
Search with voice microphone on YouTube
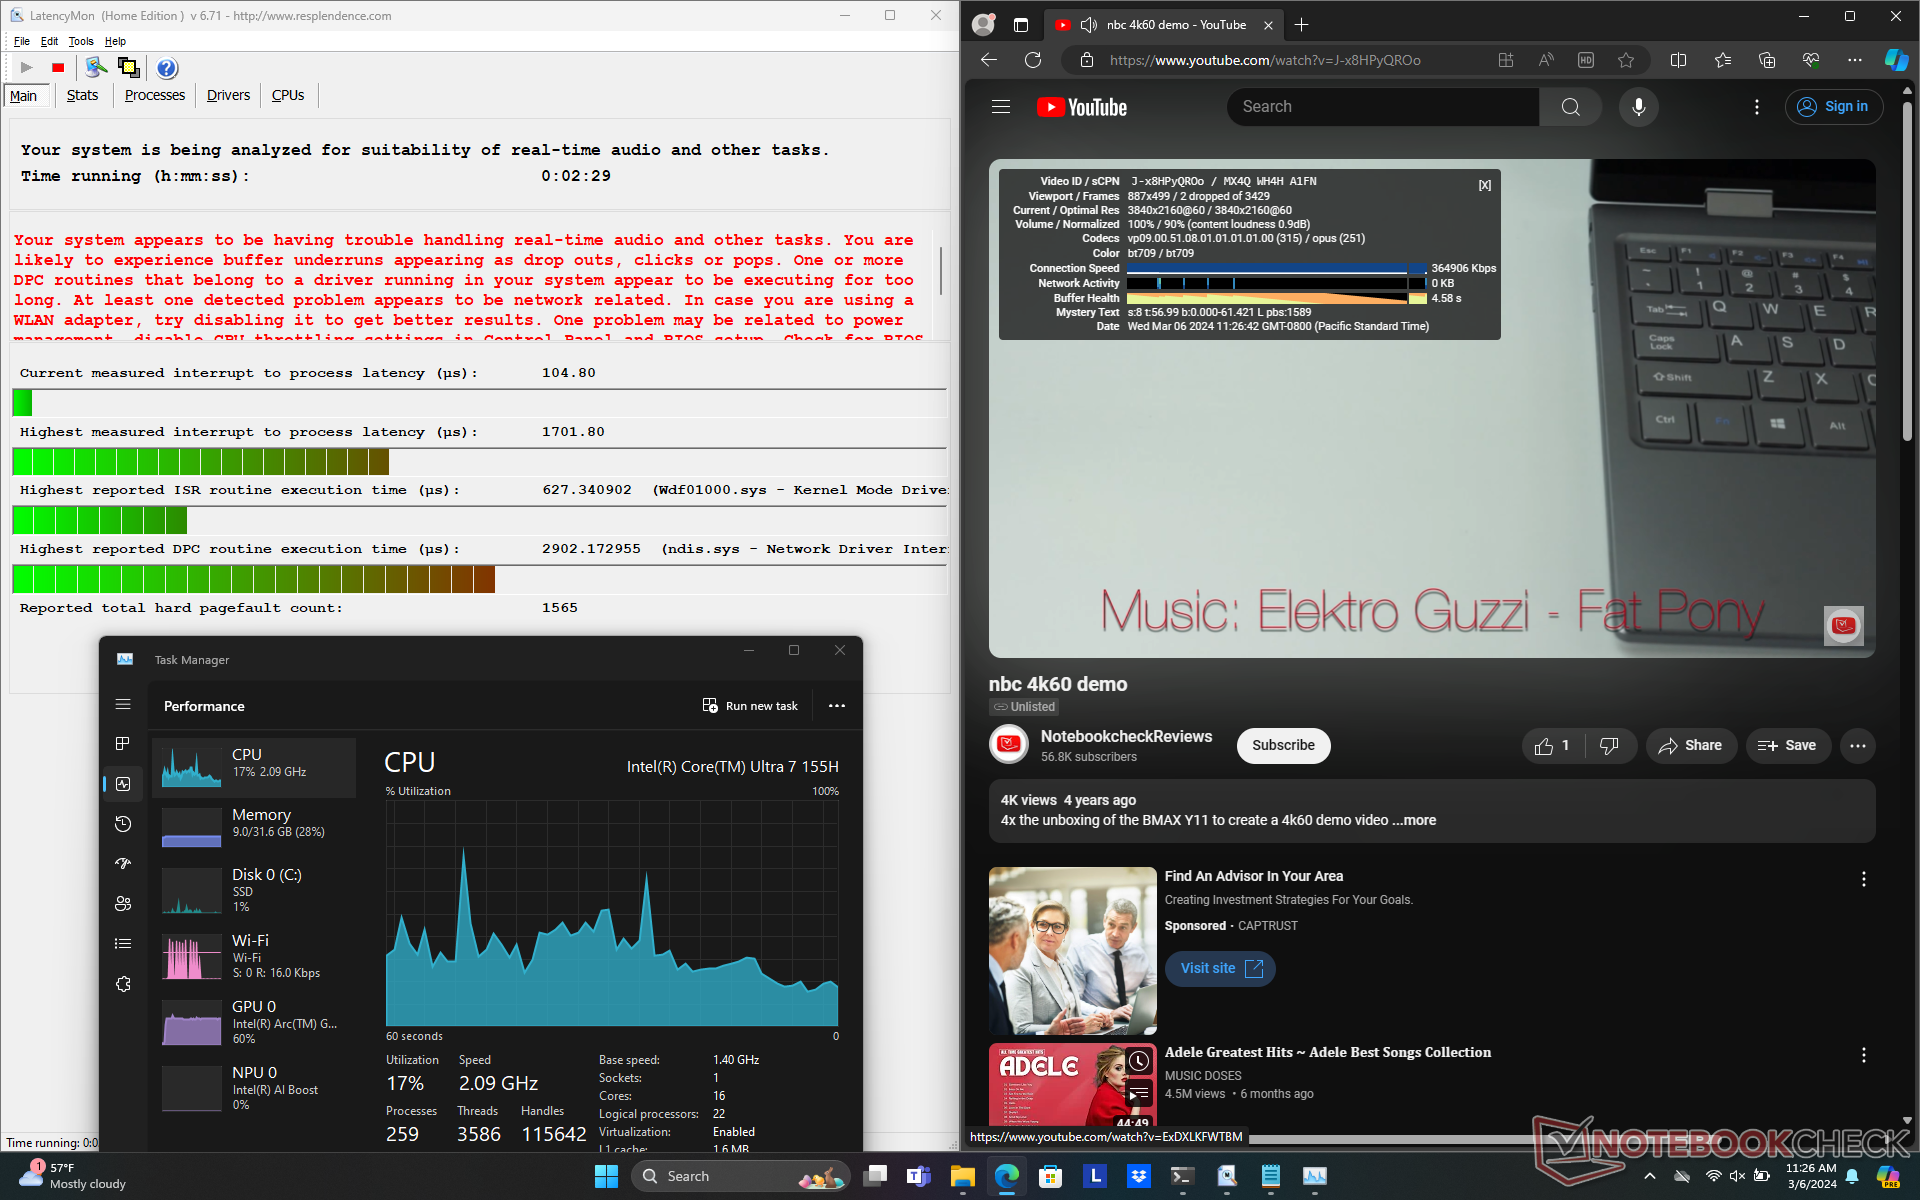pos(1638,107)
